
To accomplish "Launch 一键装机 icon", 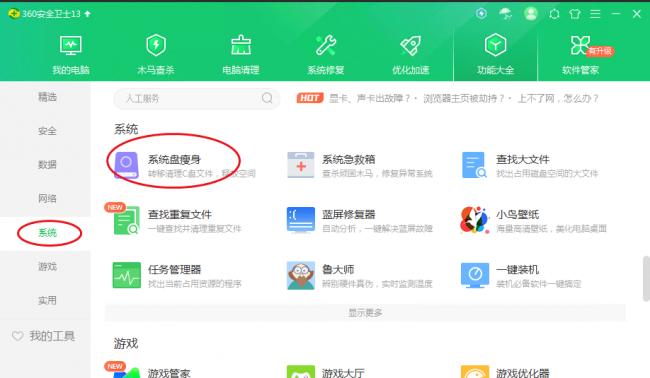I will tap(475, 275).
